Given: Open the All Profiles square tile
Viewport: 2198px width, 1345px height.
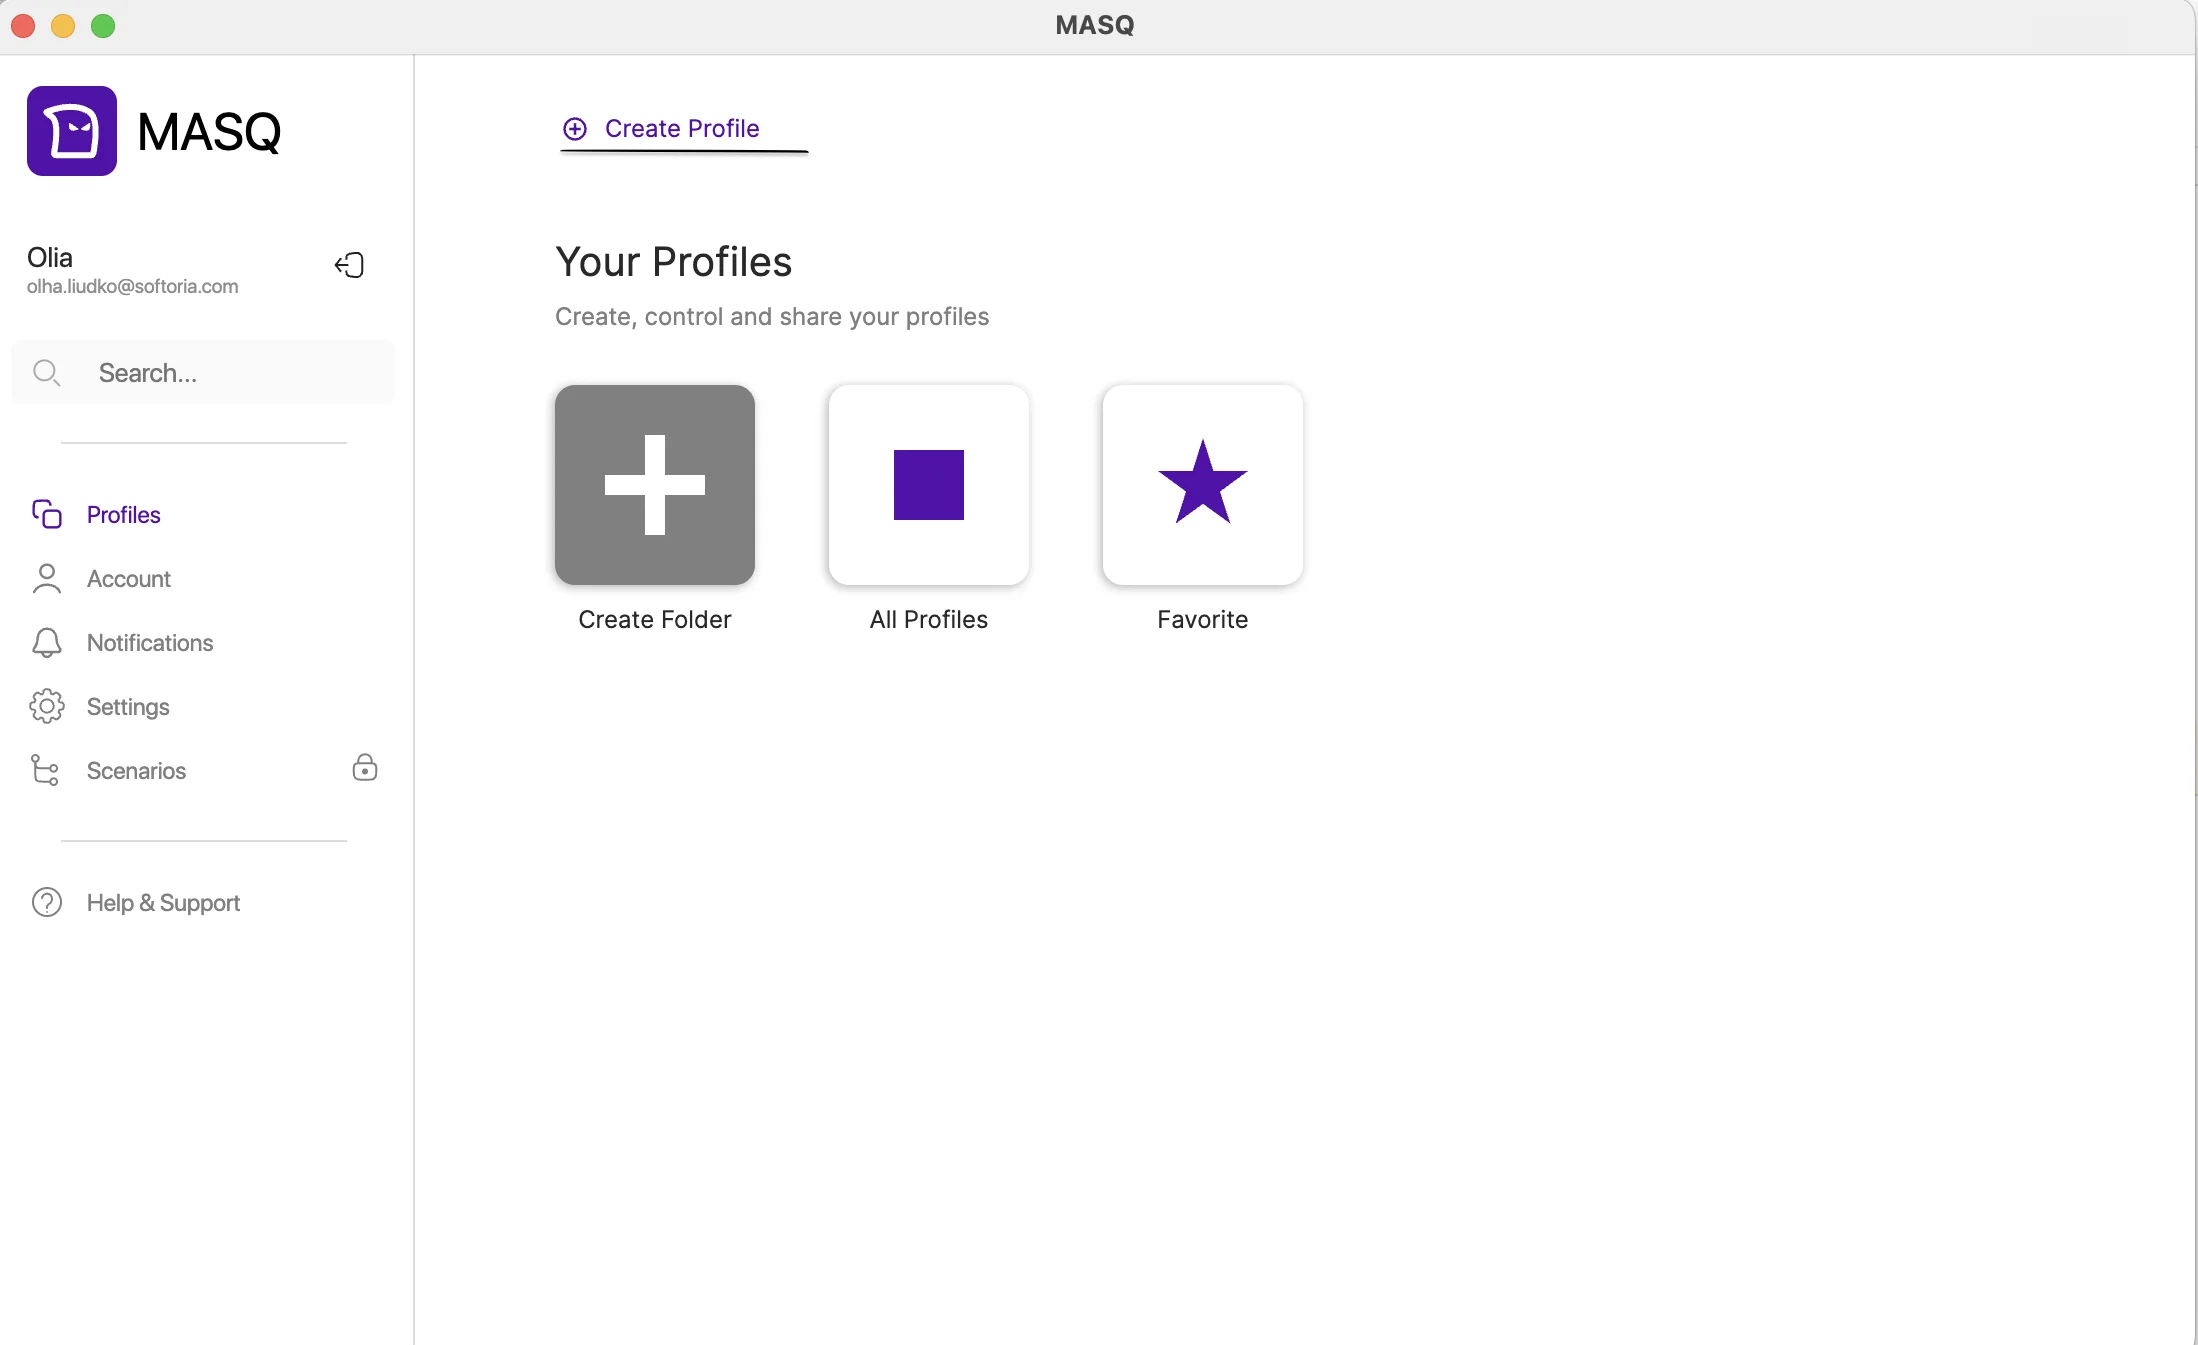Looking at the screenshot, I should pyautogui.click(x=929, y=485).
